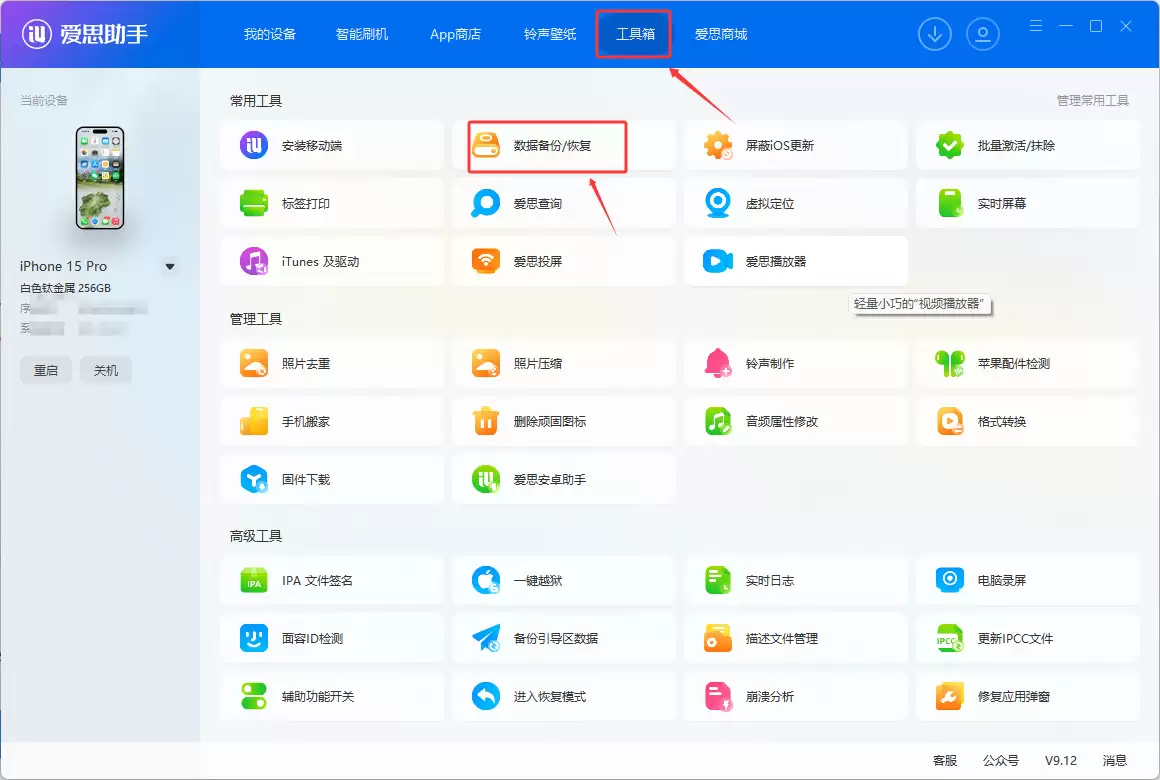Open 手机搬家 tool icon
The width and height of the screenshot is (1160, 780).
pyautogui.click(x=254, y=421)
